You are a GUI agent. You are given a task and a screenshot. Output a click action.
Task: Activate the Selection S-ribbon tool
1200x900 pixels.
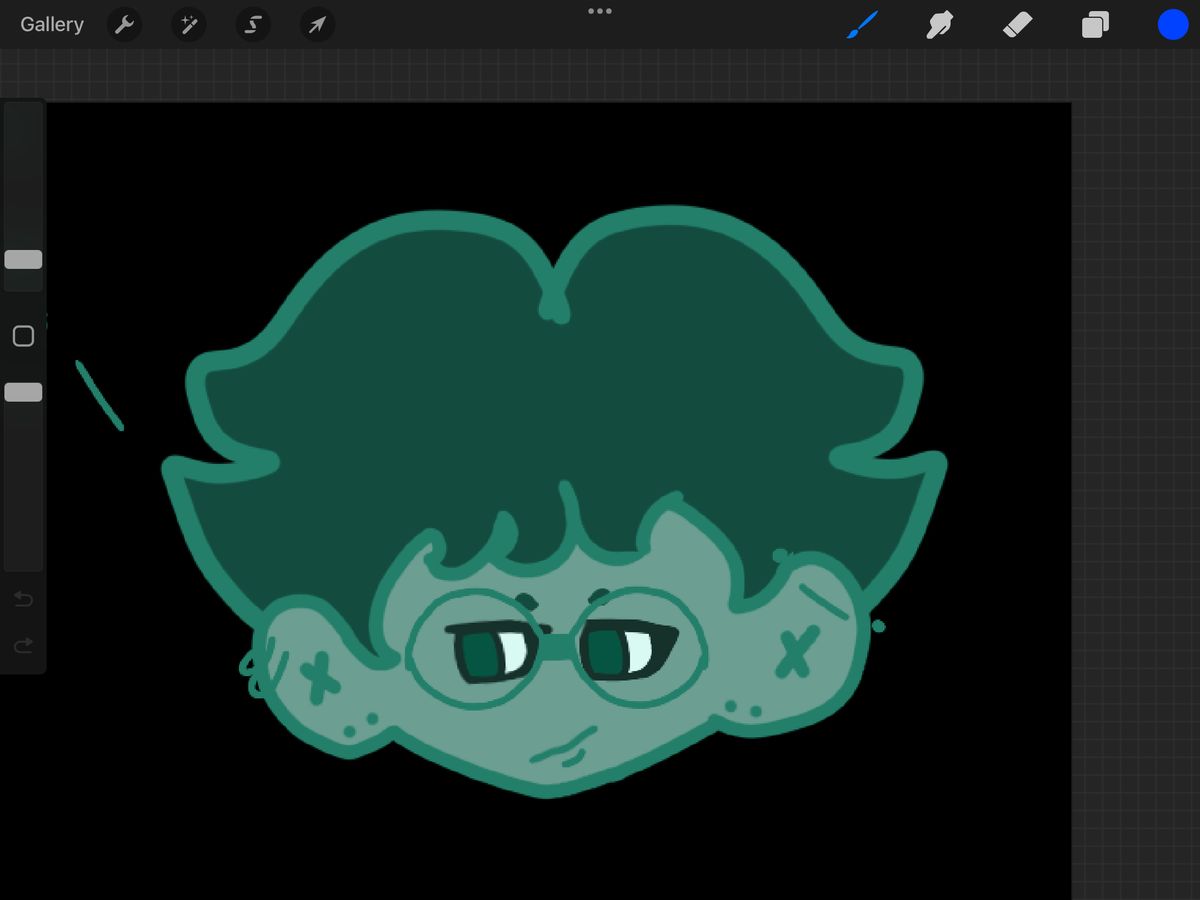pyautogui.click(x=253, y=25)
